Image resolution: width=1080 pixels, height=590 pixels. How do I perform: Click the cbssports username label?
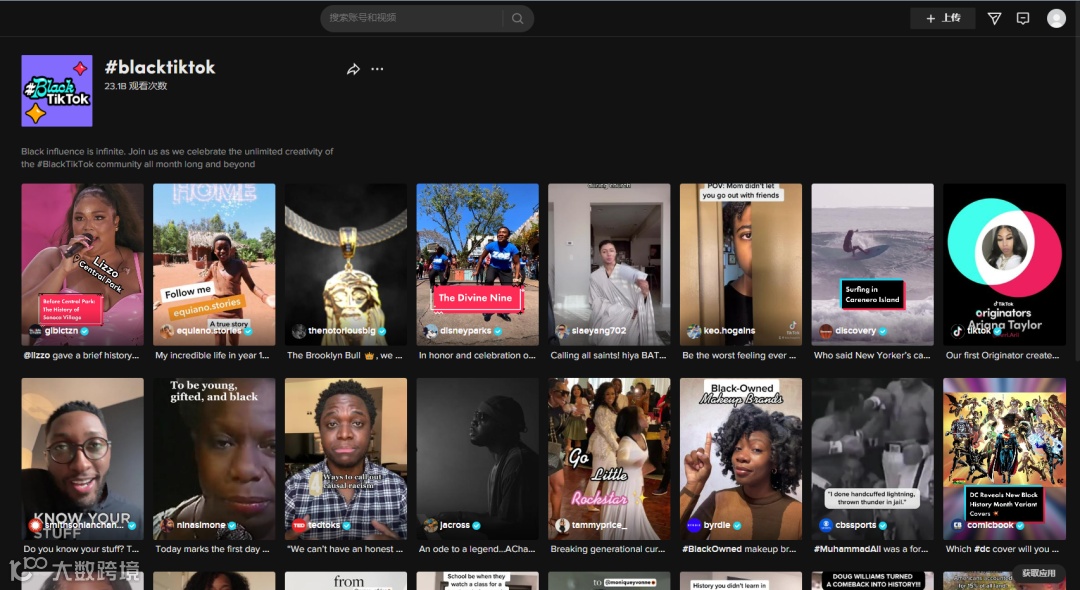[855, 525]
